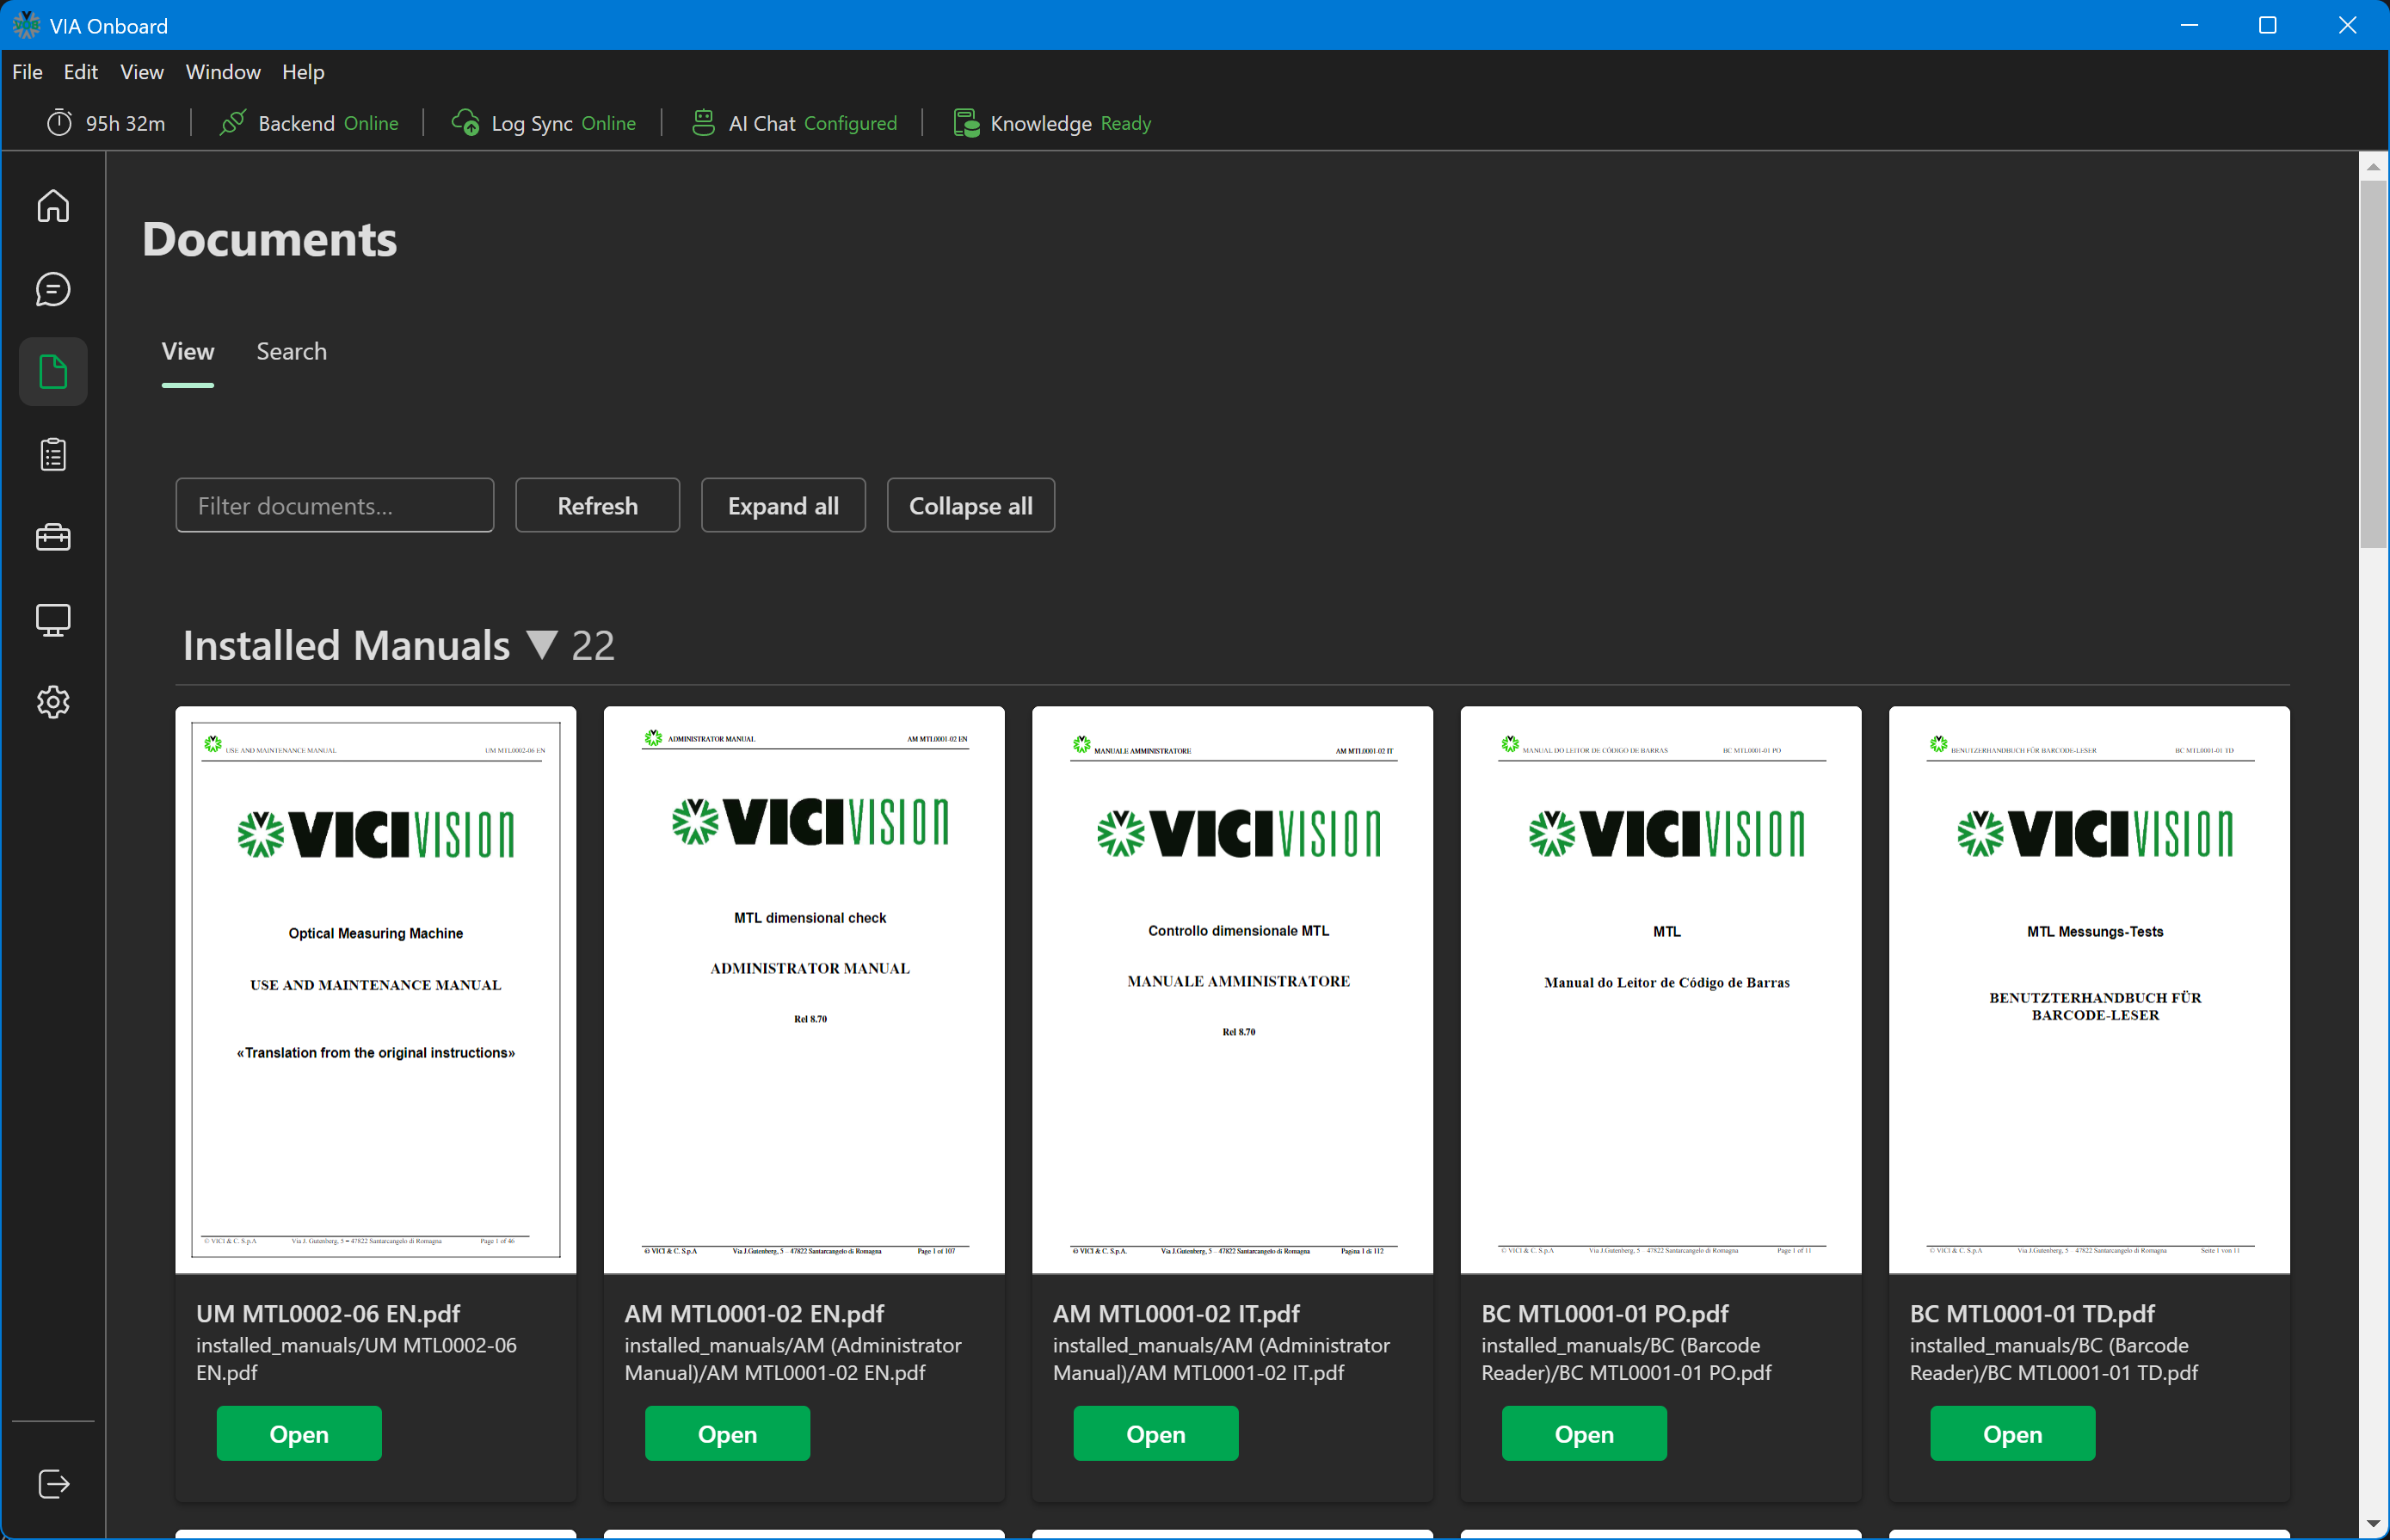Open the toolbox sidebar icon
This screenshot has height=1540, width=2390.
(53, 537)
